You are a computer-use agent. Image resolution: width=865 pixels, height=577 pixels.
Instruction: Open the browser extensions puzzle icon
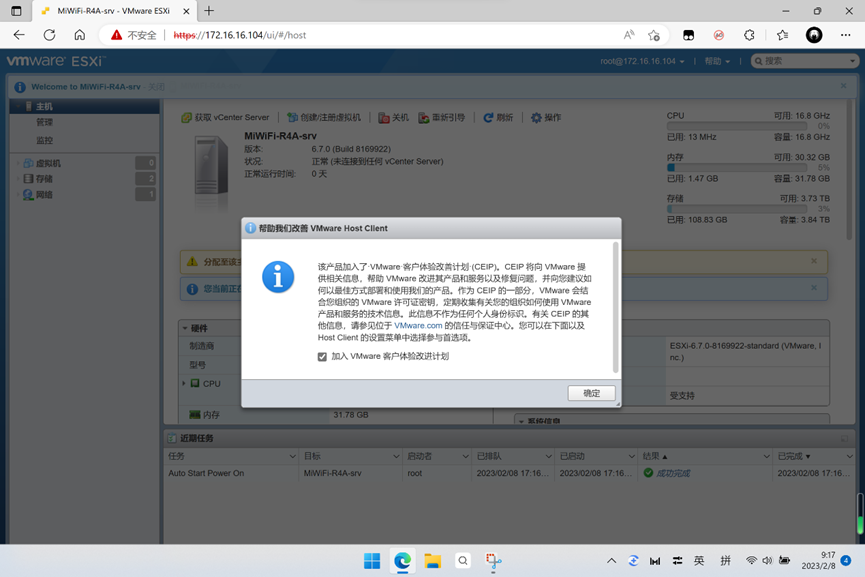749,35
